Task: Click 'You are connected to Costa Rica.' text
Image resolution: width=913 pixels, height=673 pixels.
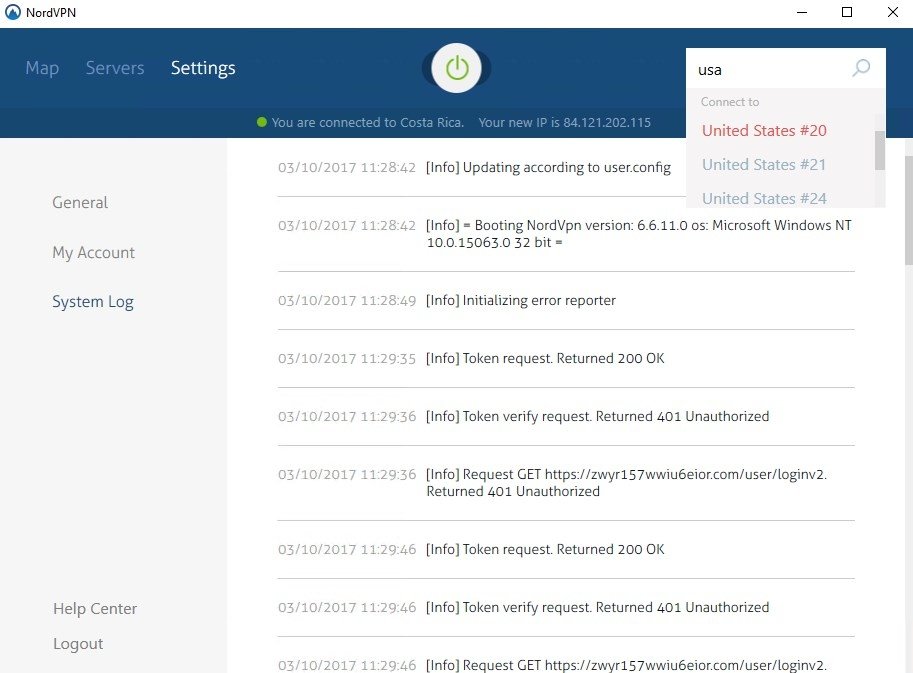Action: tap(367, 122)
